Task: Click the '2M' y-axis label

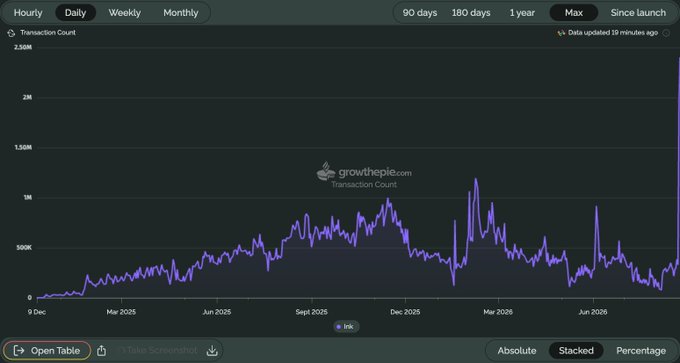Action: pos(28,98)
